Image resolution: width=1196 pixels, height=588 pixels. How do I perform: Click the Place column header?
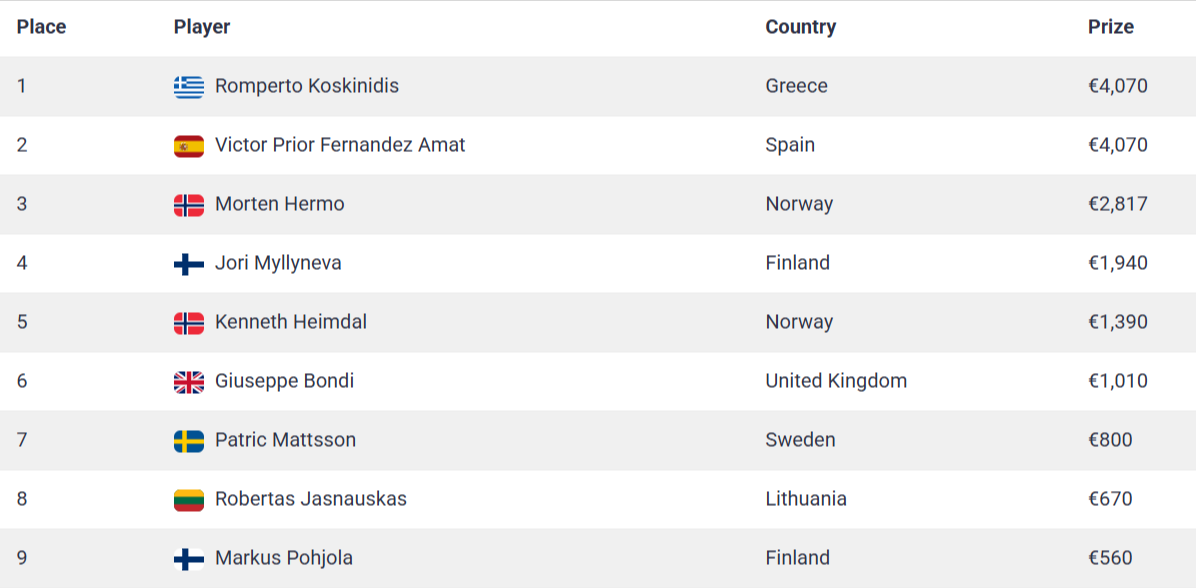click(41, 27)
